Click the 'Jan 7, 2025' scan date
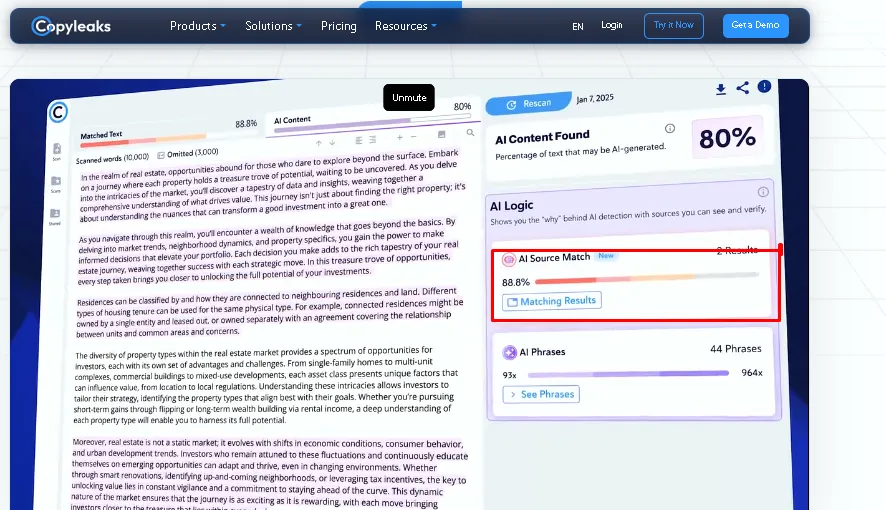Screen dimensions: 886x510 pos(595,98)
